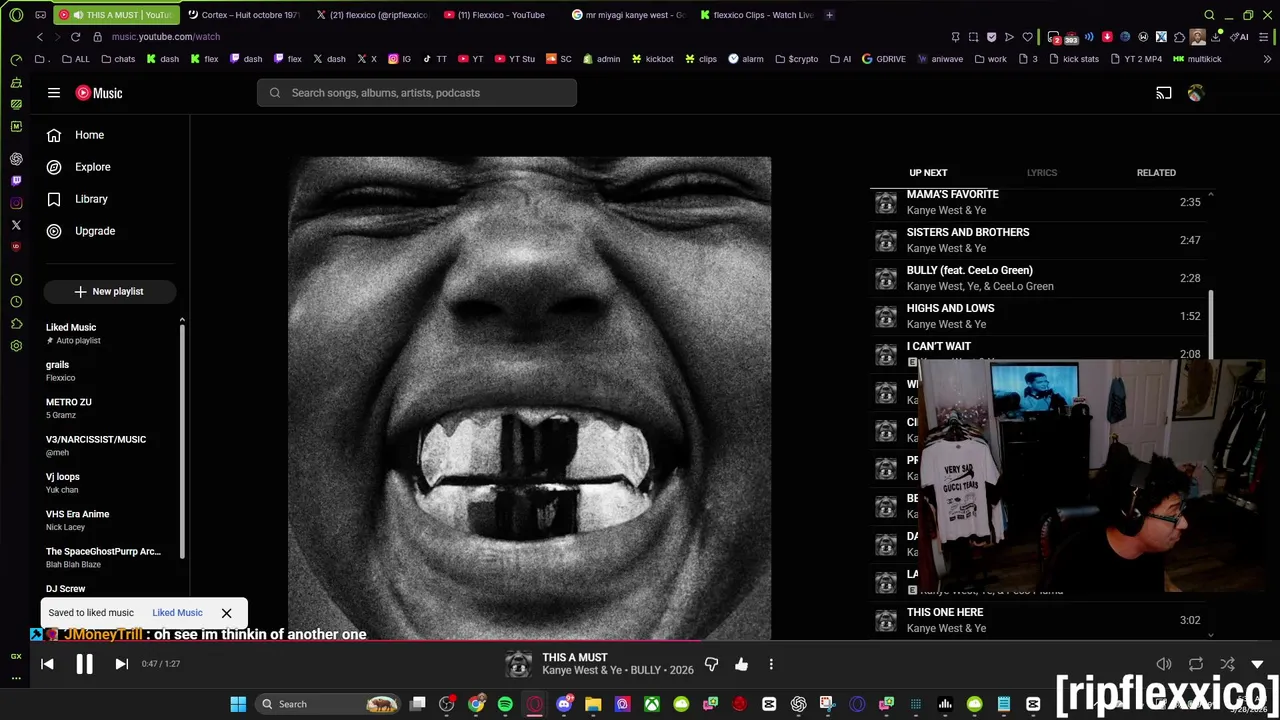Collapse the player page with the down arrow
The width and height of the screenshot is (1280, 720).
1257,664
